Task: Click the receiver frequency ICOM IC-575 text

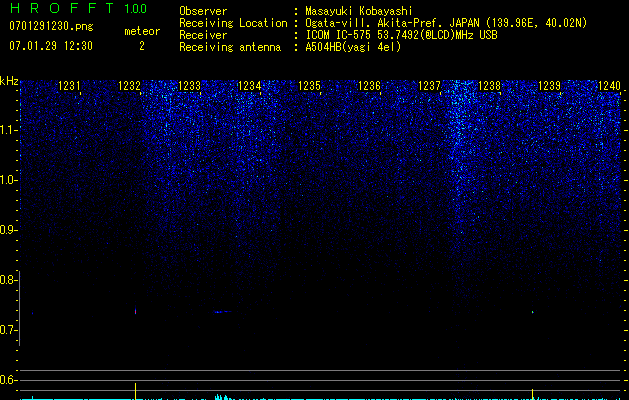Action: tap(401, 35)
